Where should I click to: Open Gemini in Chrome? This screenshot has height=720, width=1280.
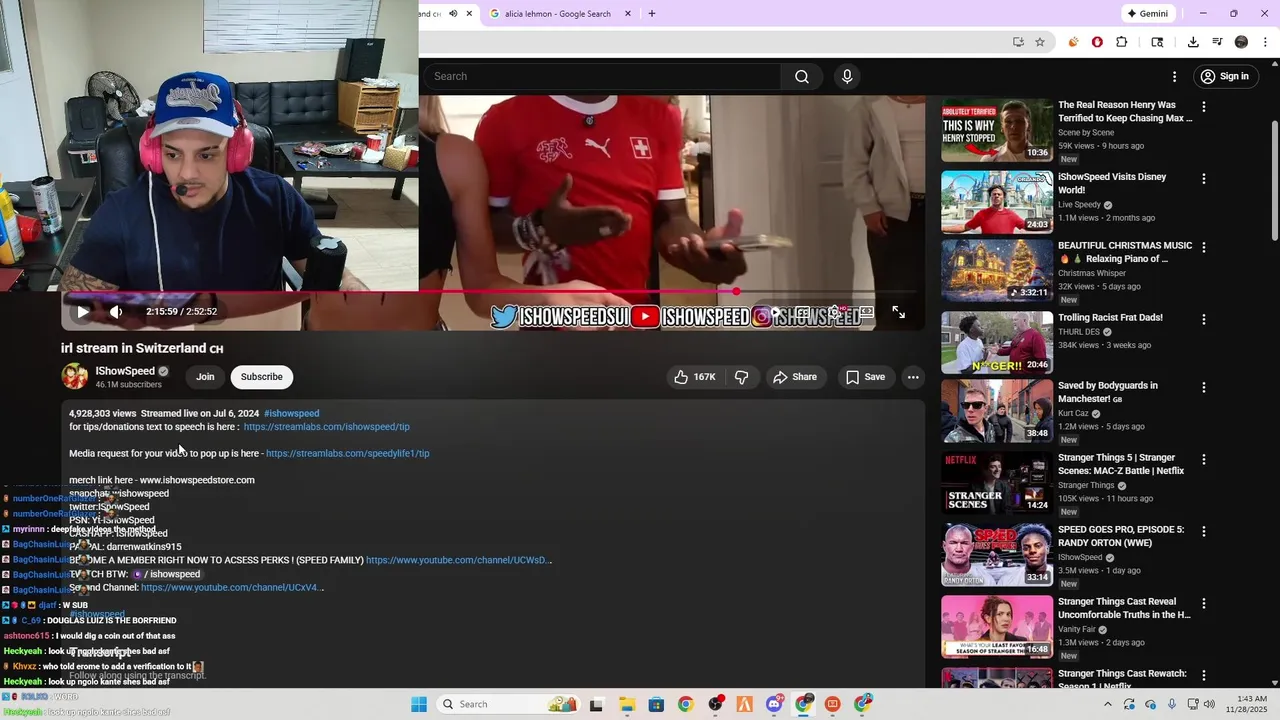(1148, 14)
